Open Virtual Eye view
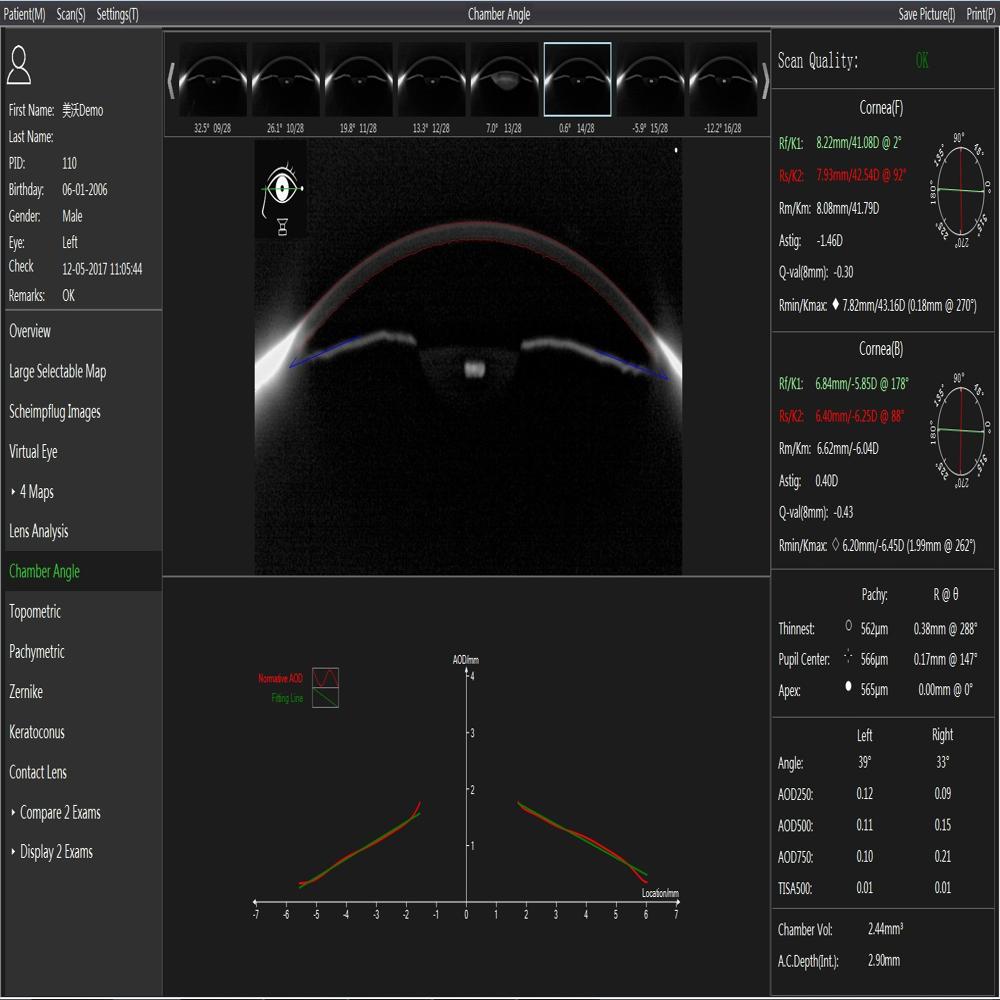The width and height of the screenshot is (1000, 1000). point(33,452)
